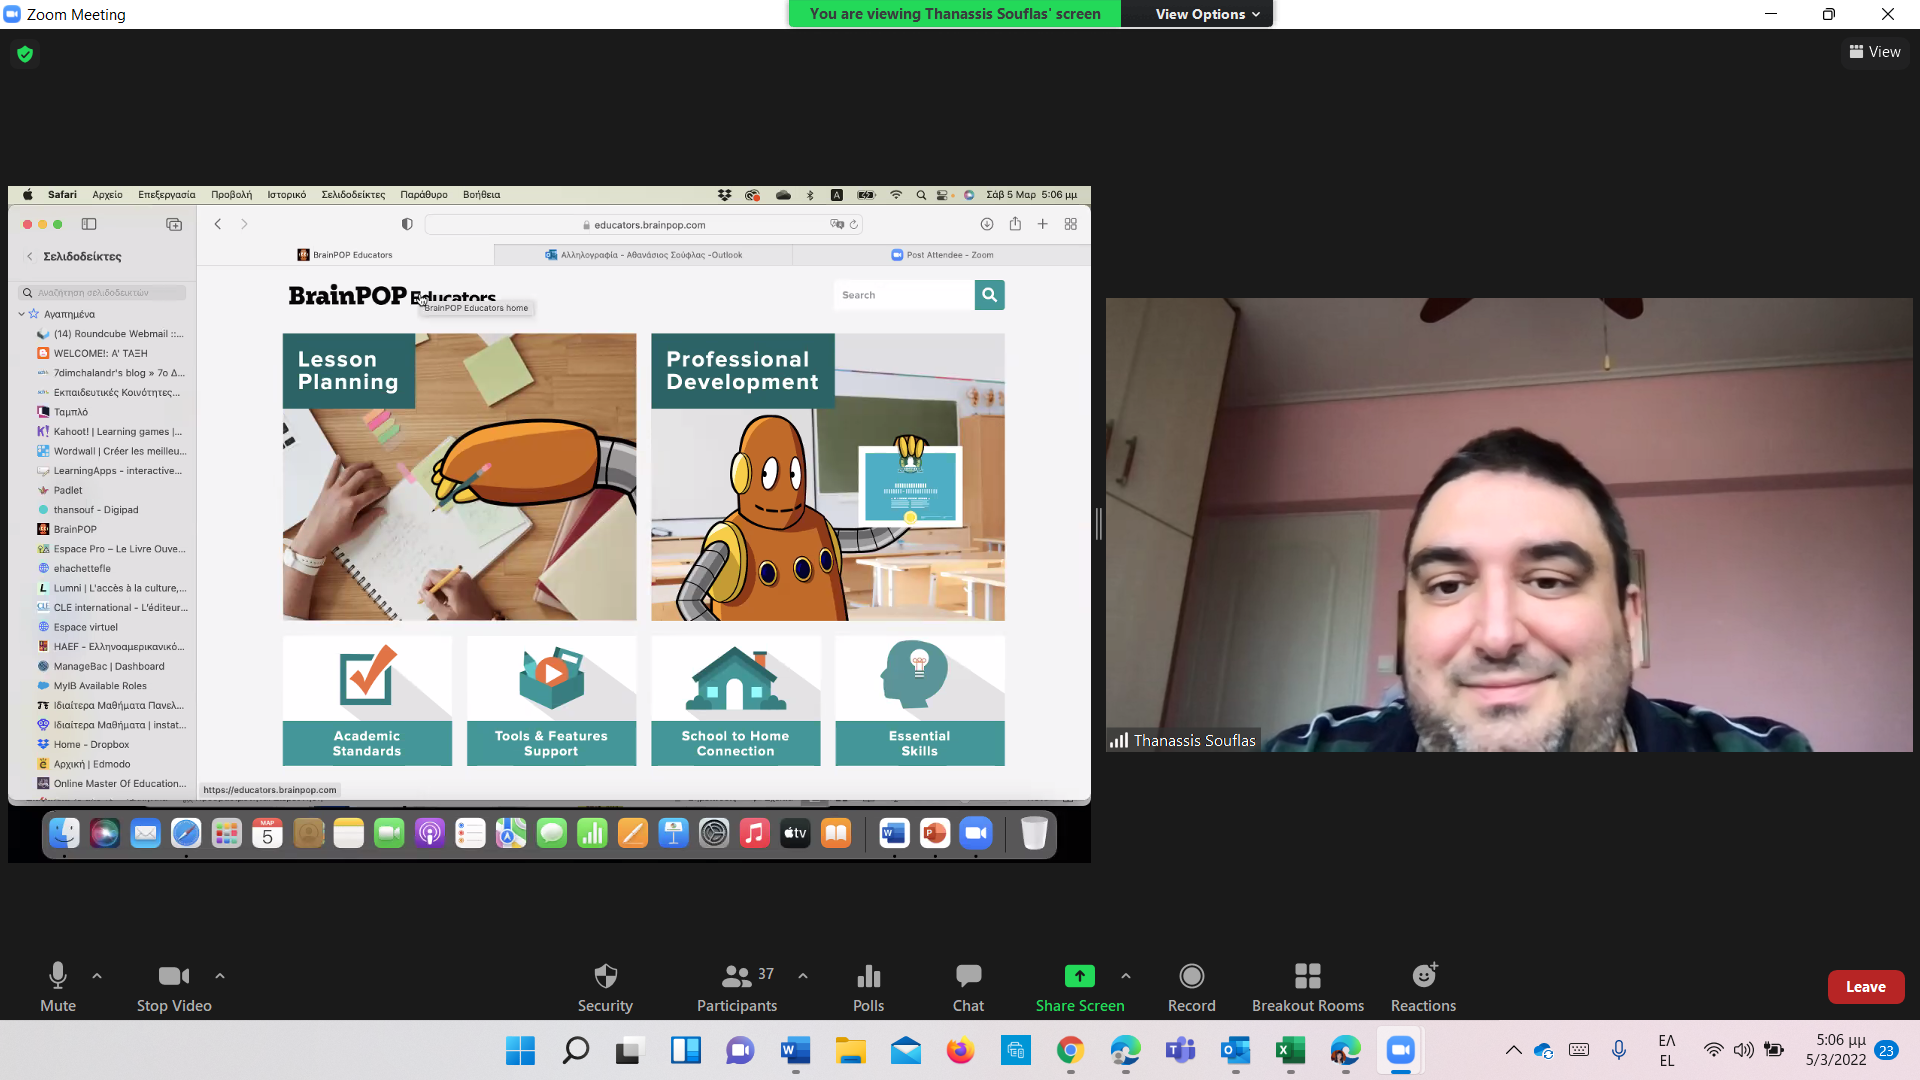Open School to Home Connection tile

(736, 701)
